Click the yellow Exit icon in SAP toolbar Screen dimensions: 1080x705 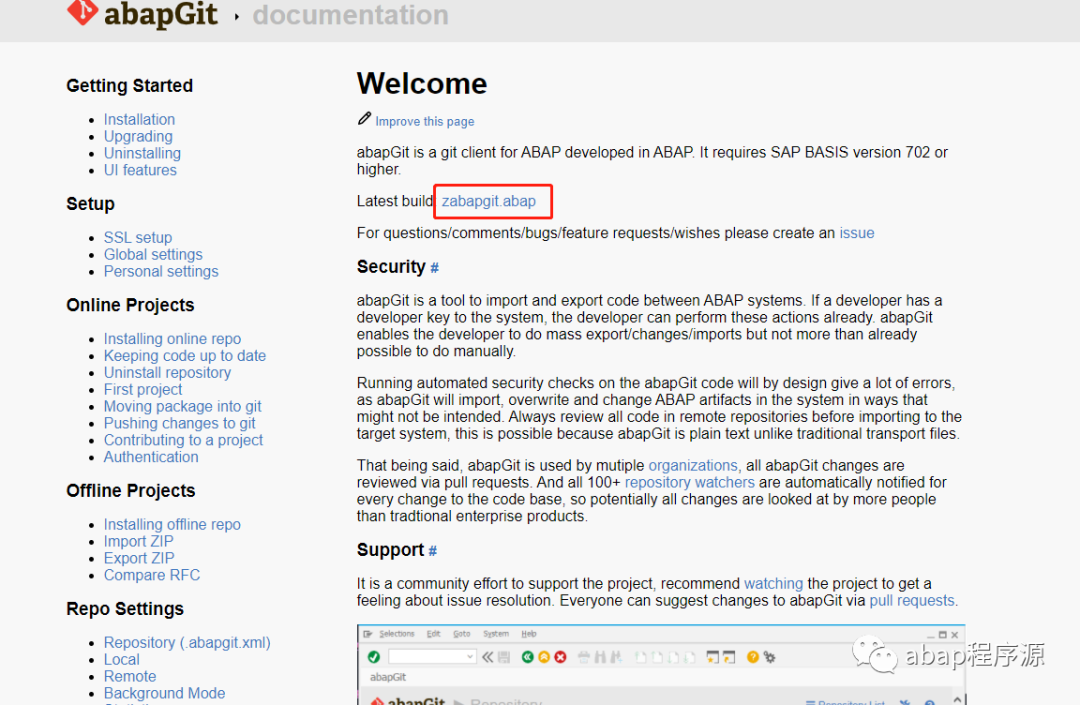click(544, 657)
